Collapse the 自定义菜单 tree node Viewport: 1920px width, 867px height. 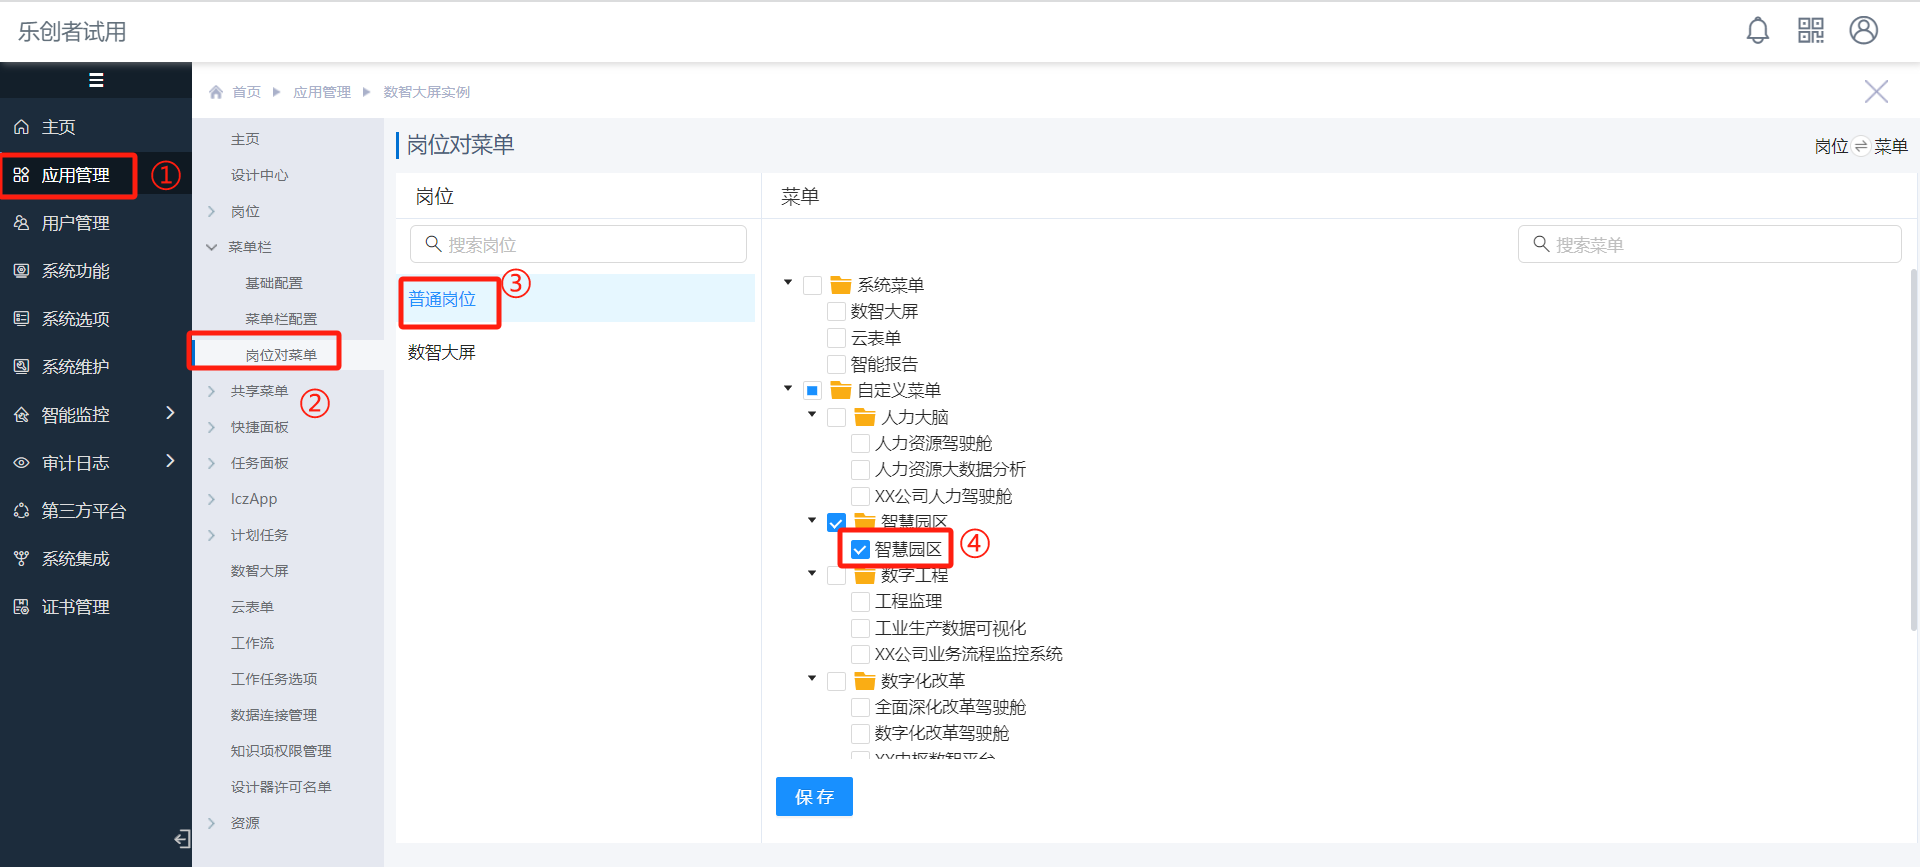point(788,388)
